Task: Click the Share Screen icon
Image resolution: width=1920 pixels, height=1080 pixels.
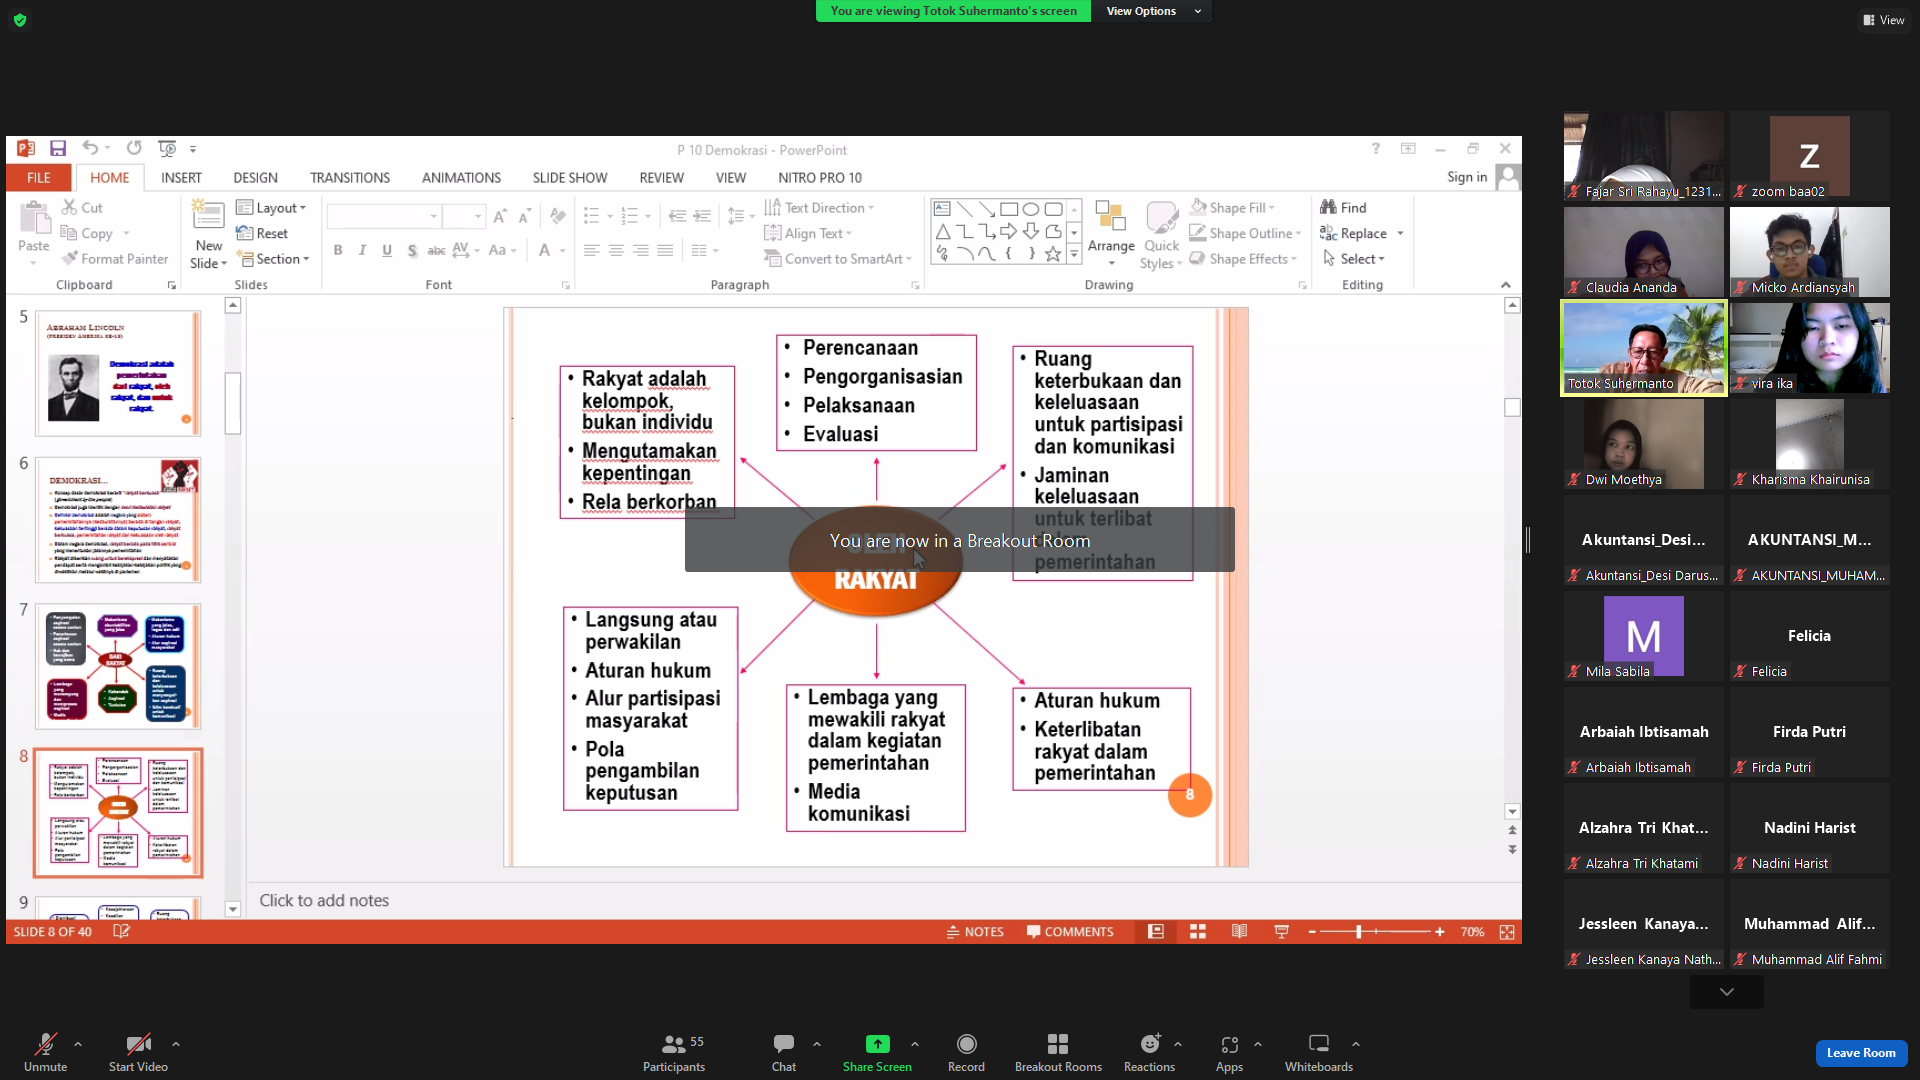Action: pos(877,1044)
